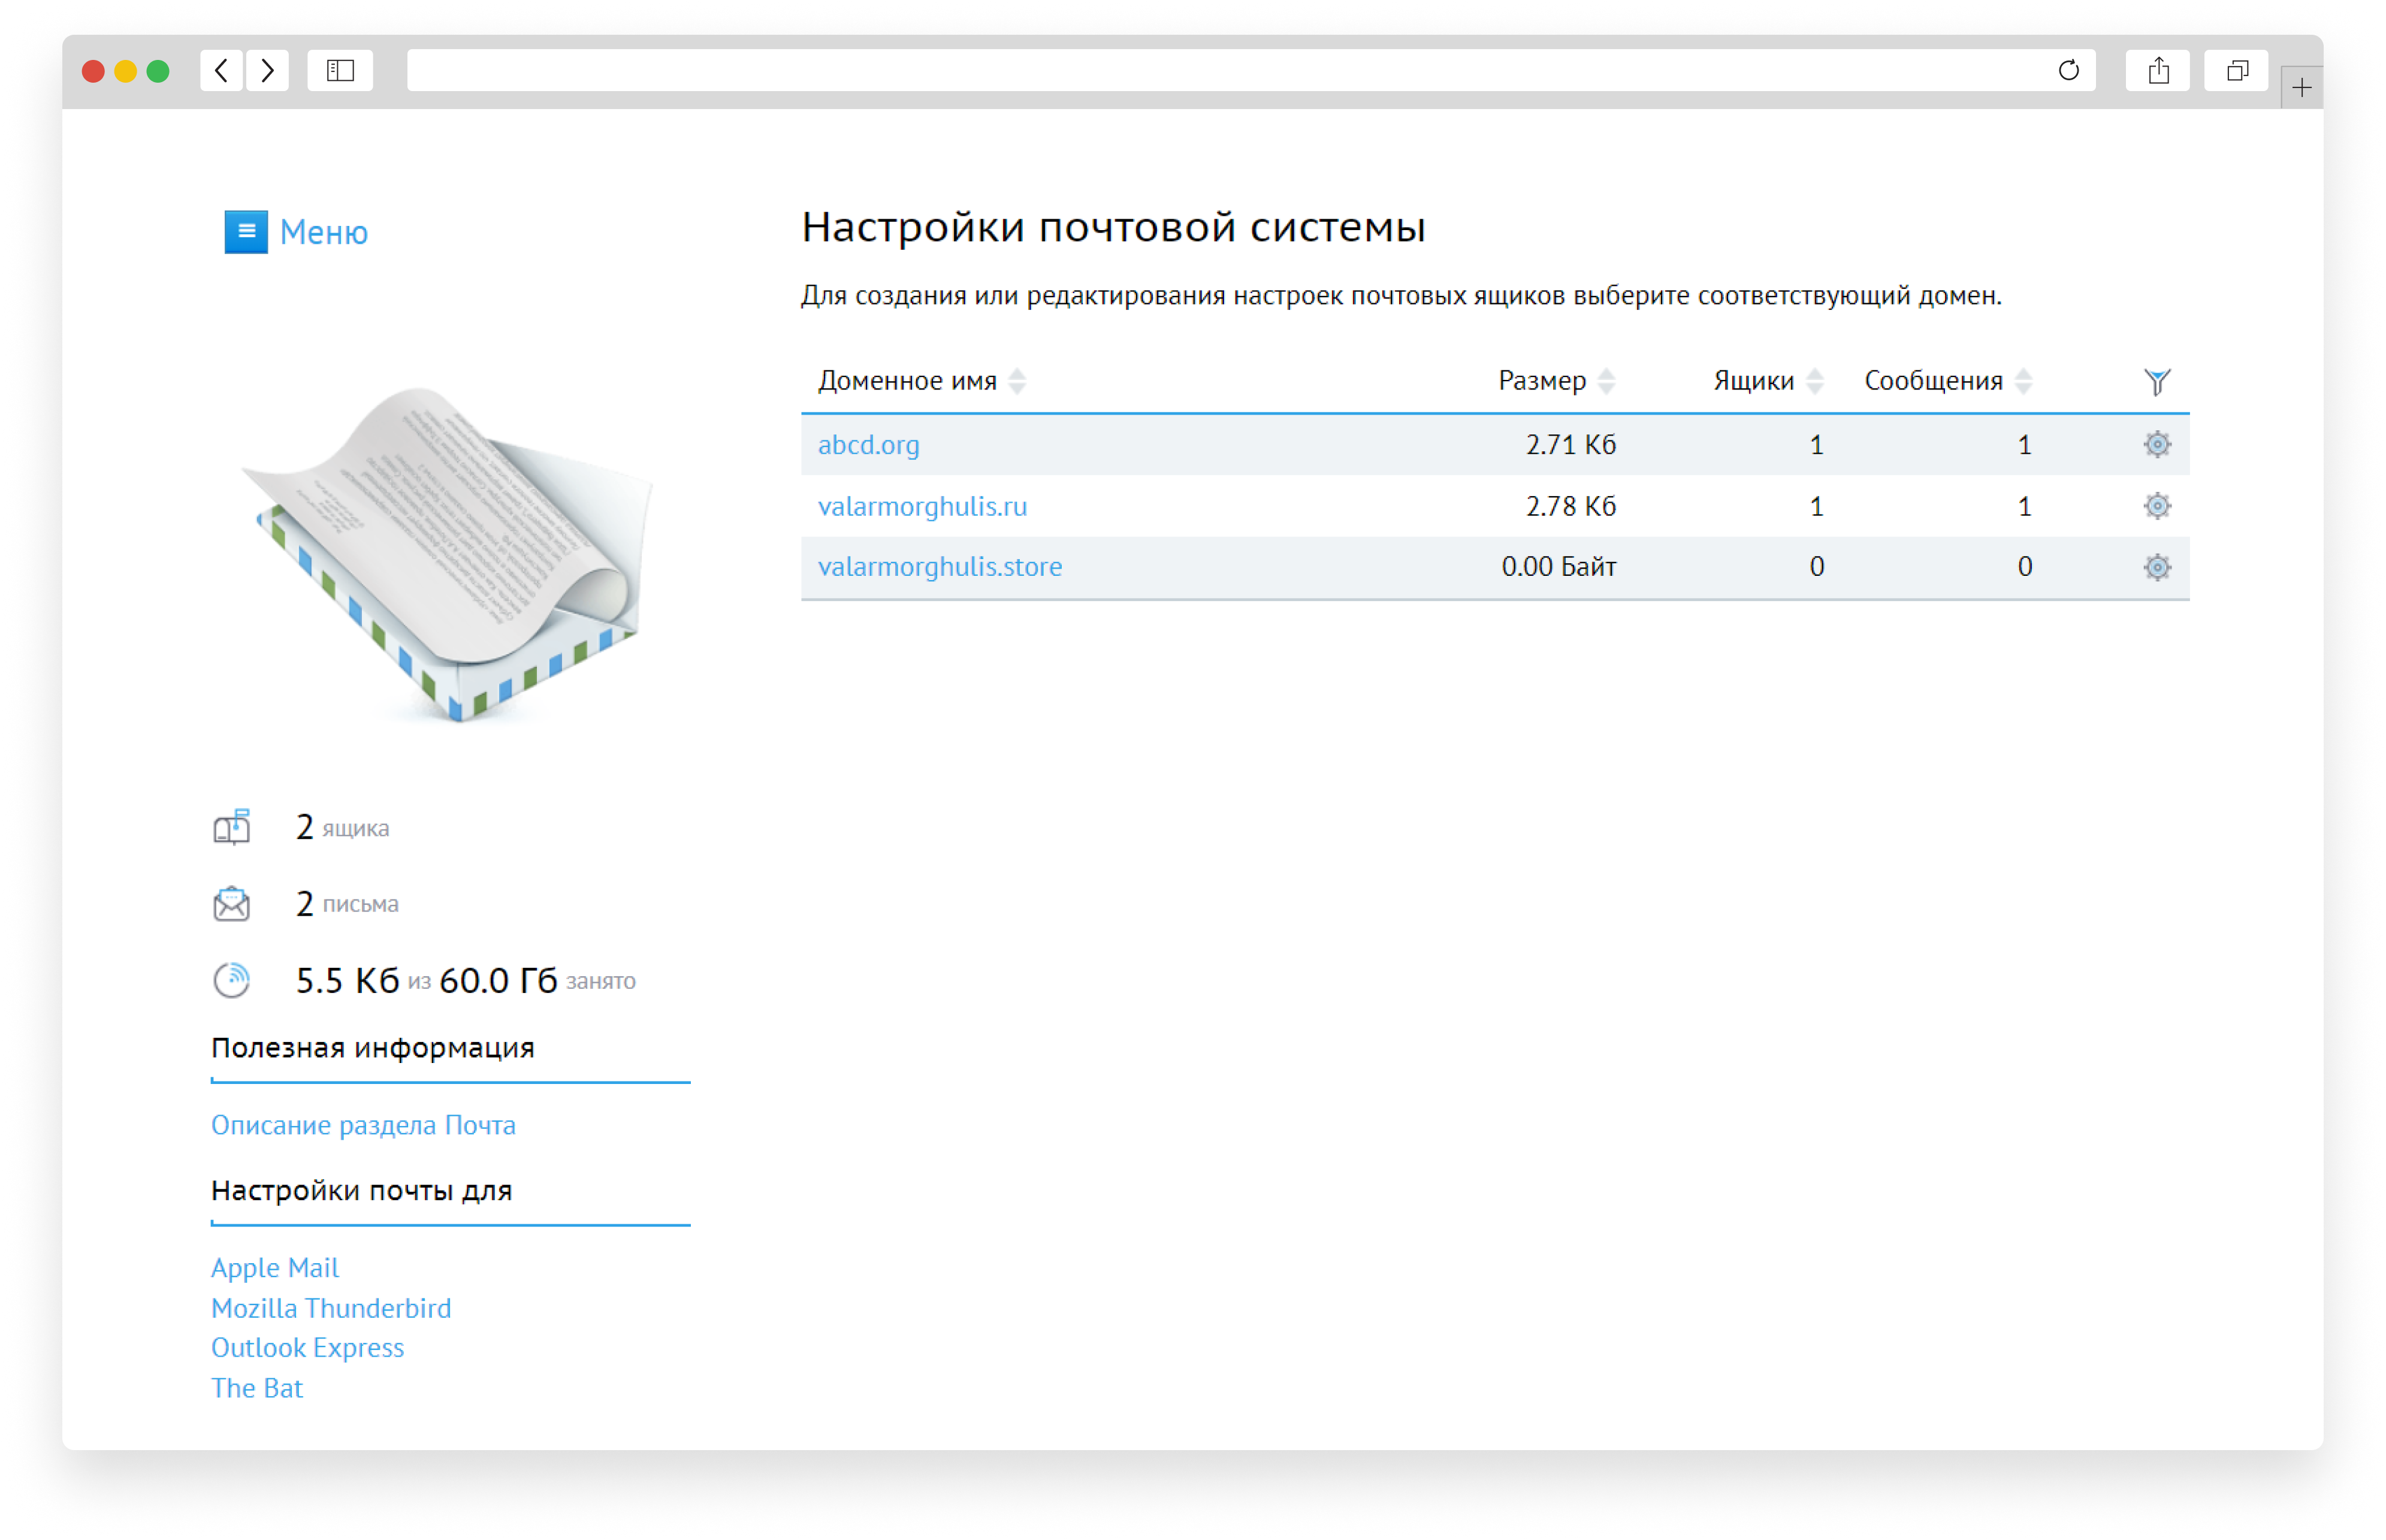The image size is (2386, 1540).
Task: Open Mozilla Thunderbird mail settings link
Action: coord(331,1308)
